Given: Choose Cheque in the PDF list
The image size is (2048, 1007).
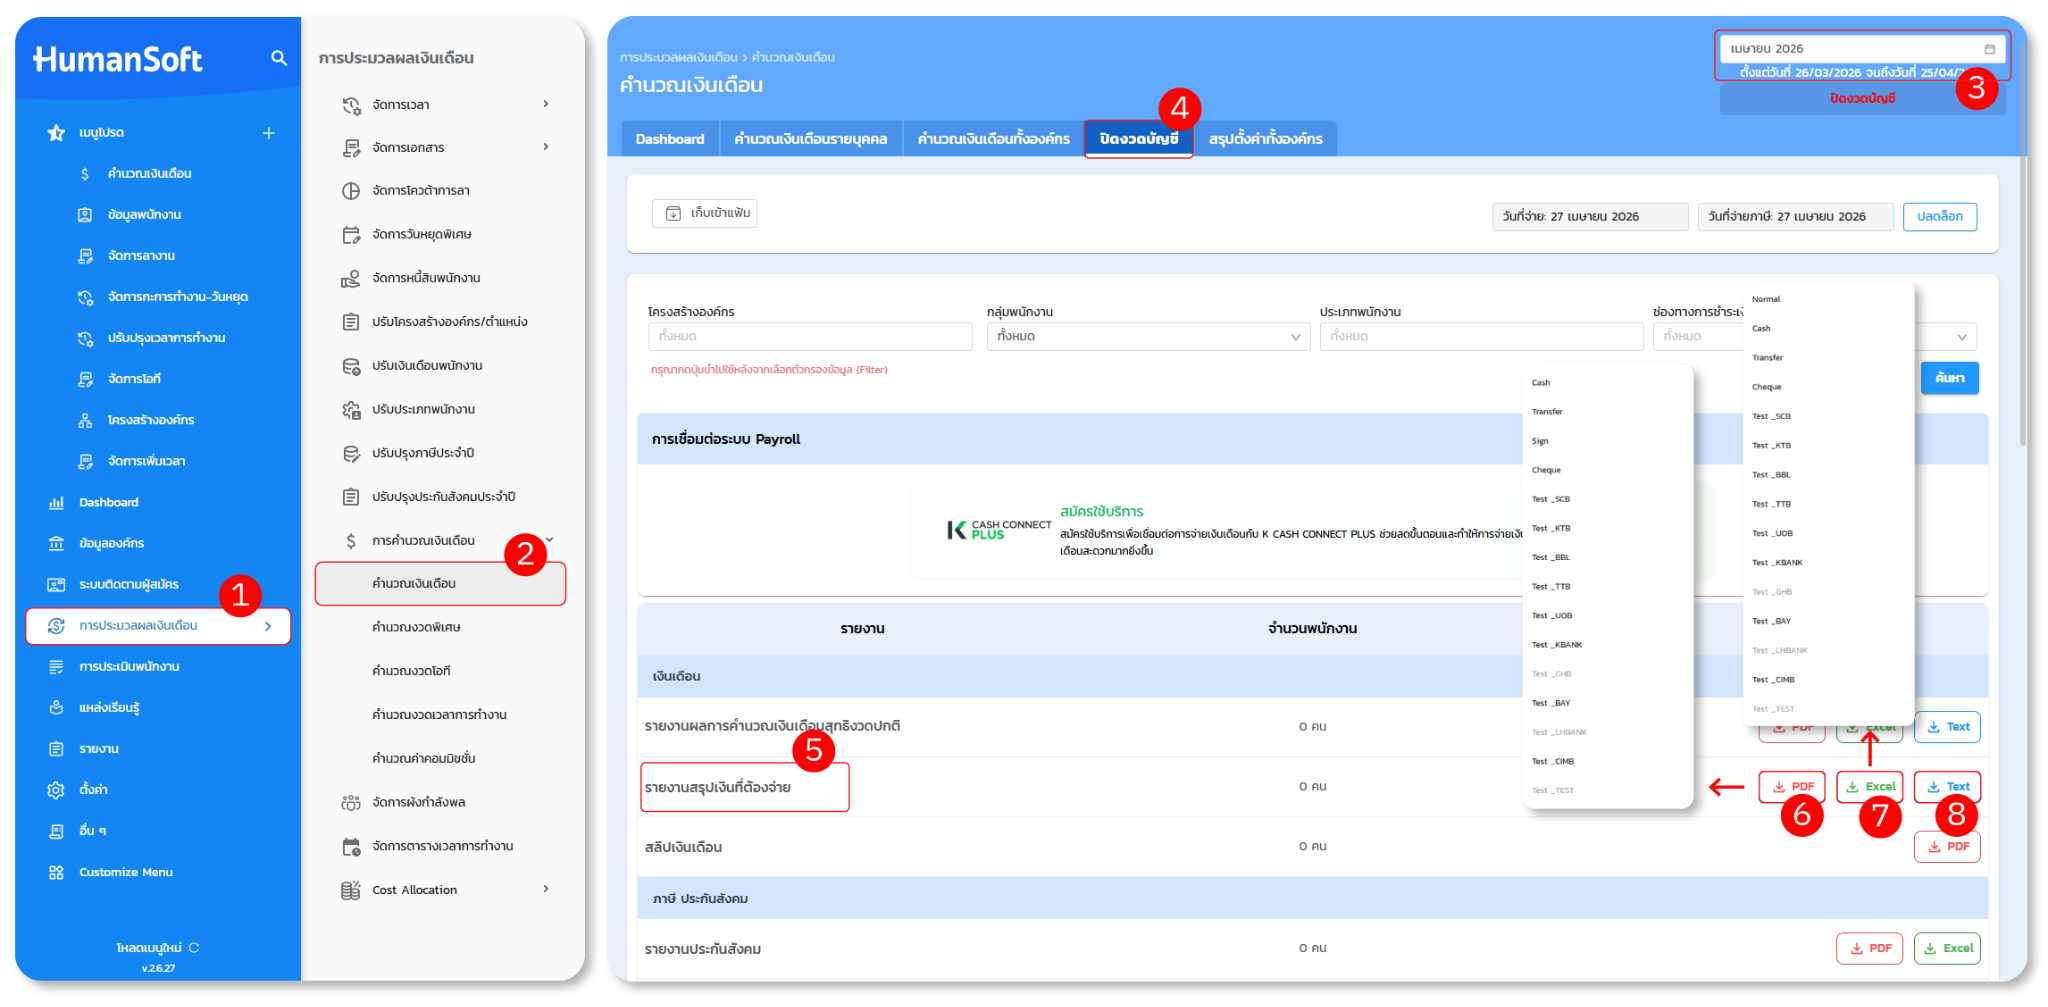Looking at the screenshot, I should pyautogui.click(x=1546, y=470).
